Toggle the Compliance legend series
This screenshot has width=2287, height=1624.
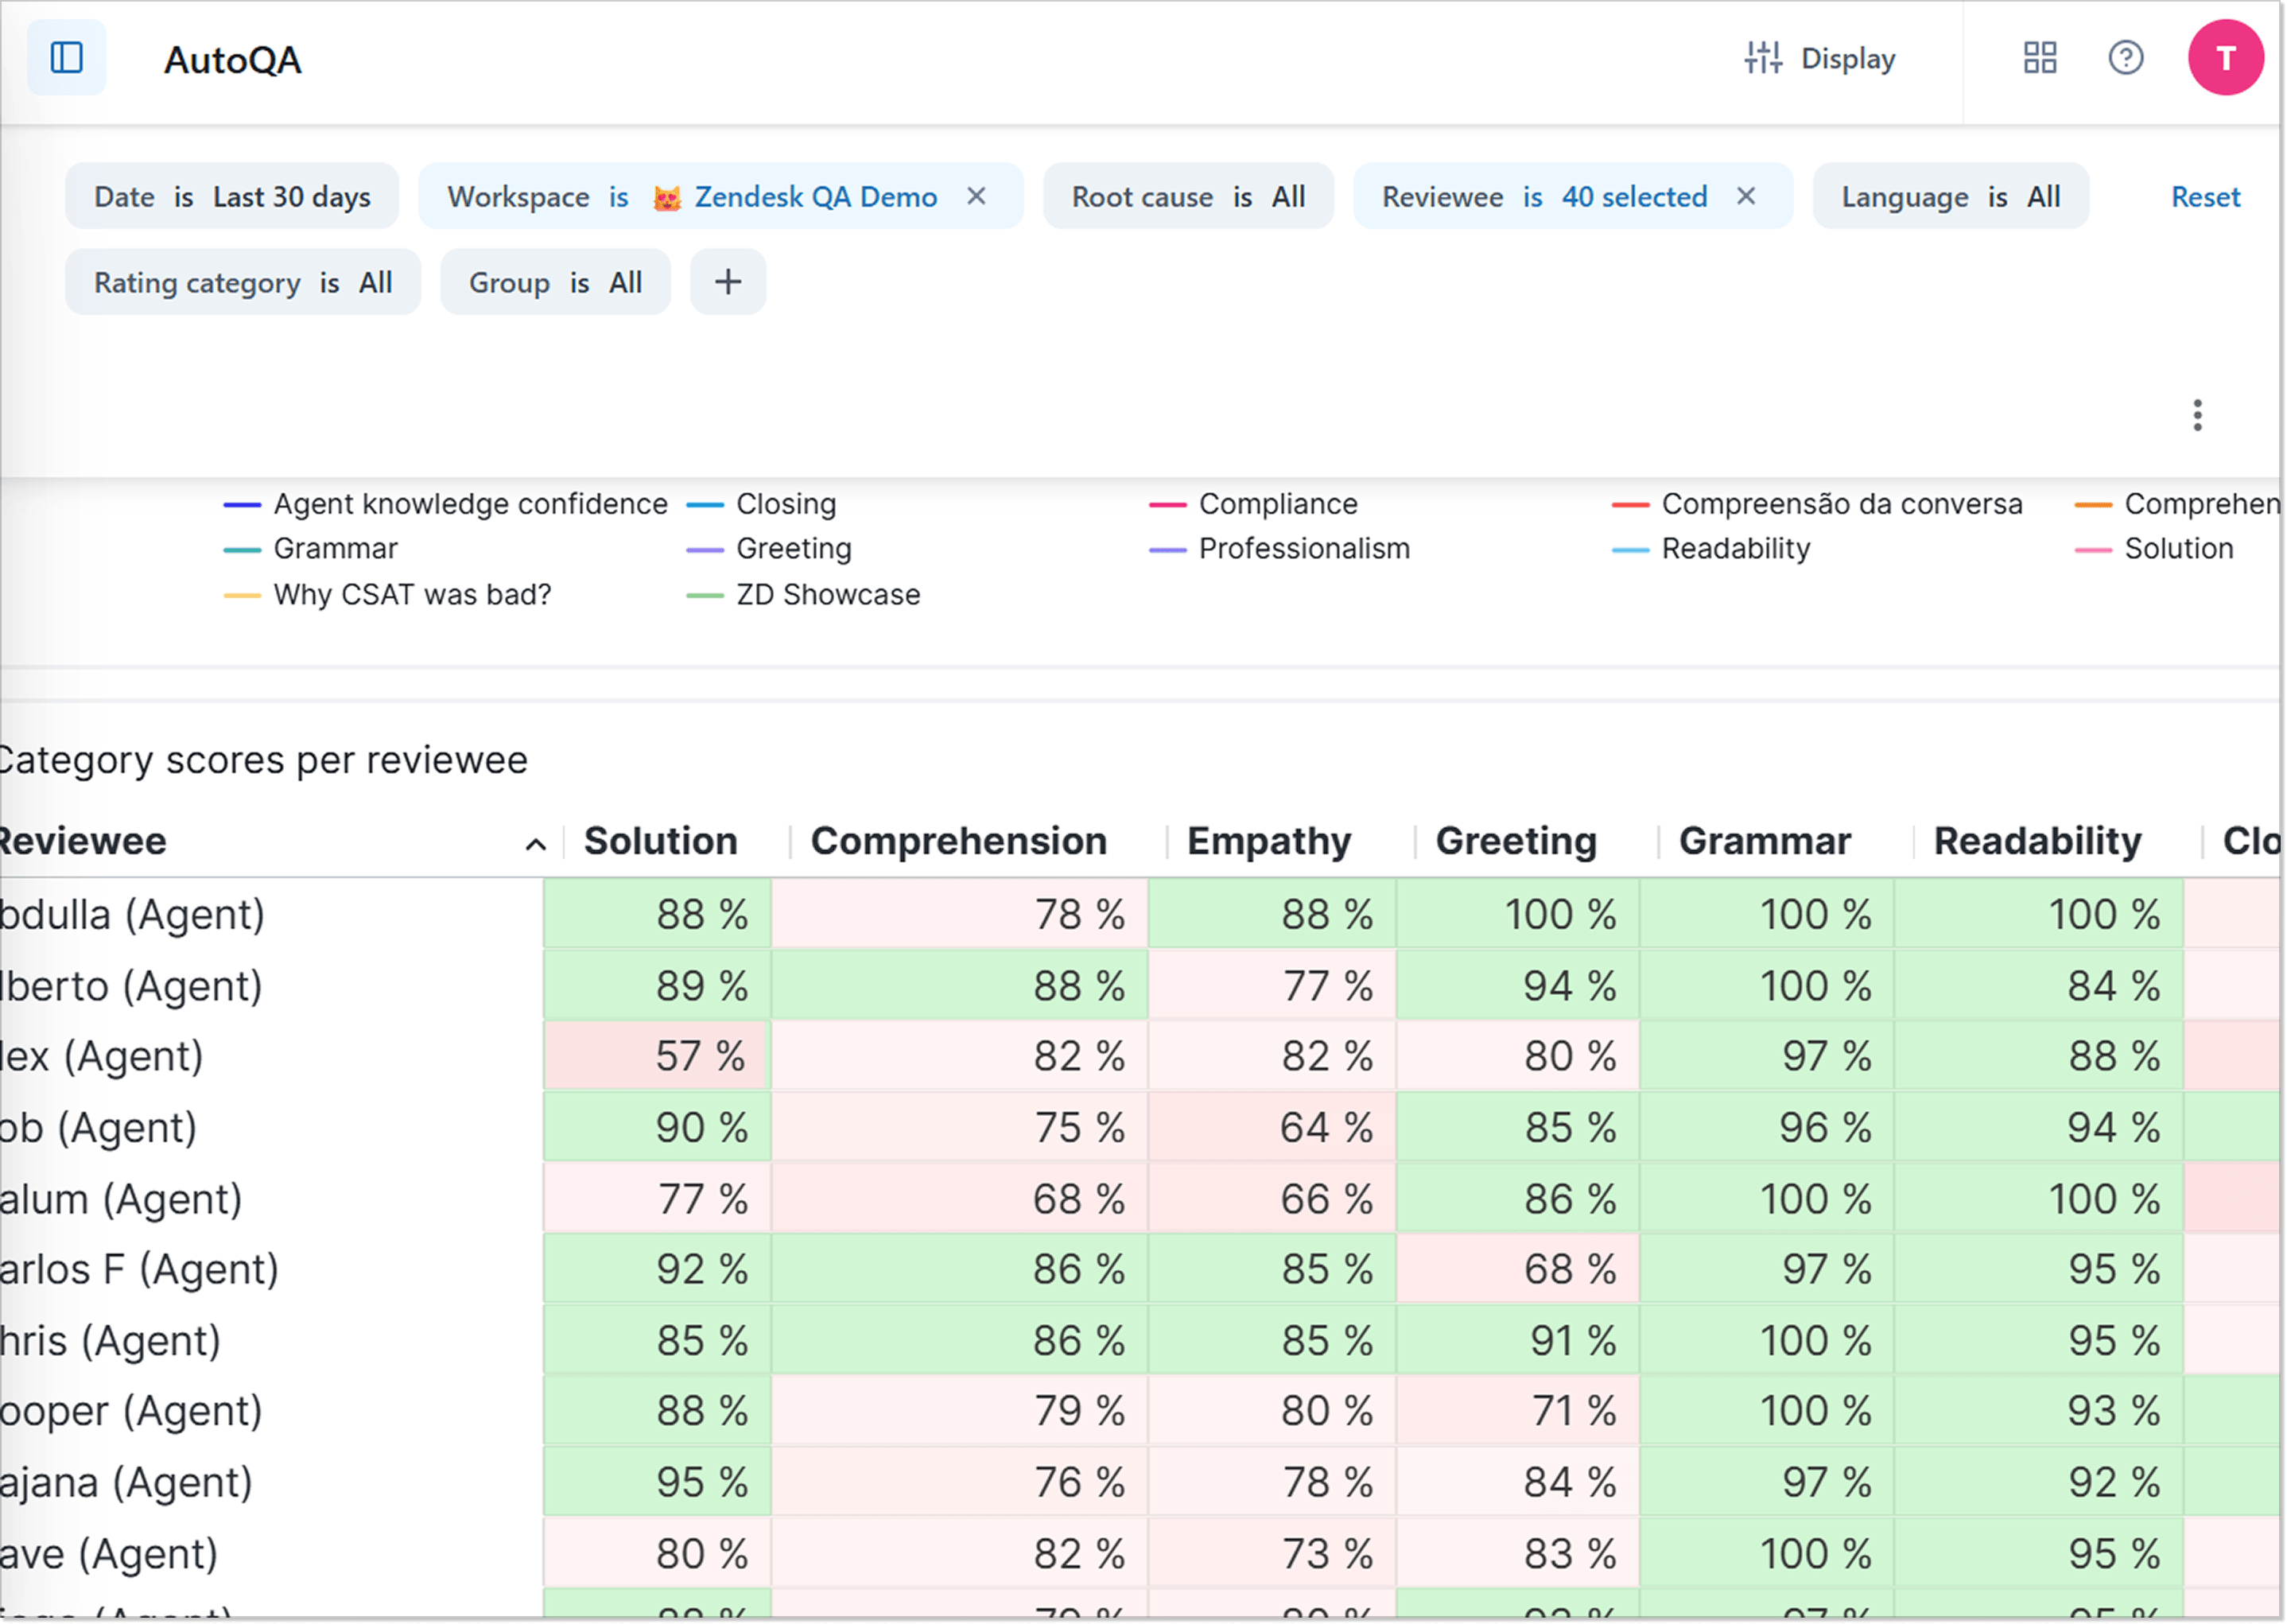pos(1254,504)
